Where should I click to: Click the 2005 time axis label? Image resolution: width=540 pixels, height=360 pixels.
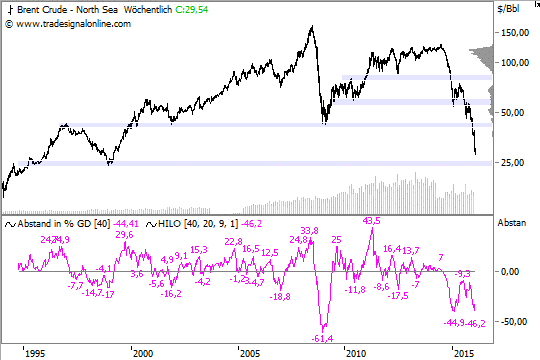250,354
